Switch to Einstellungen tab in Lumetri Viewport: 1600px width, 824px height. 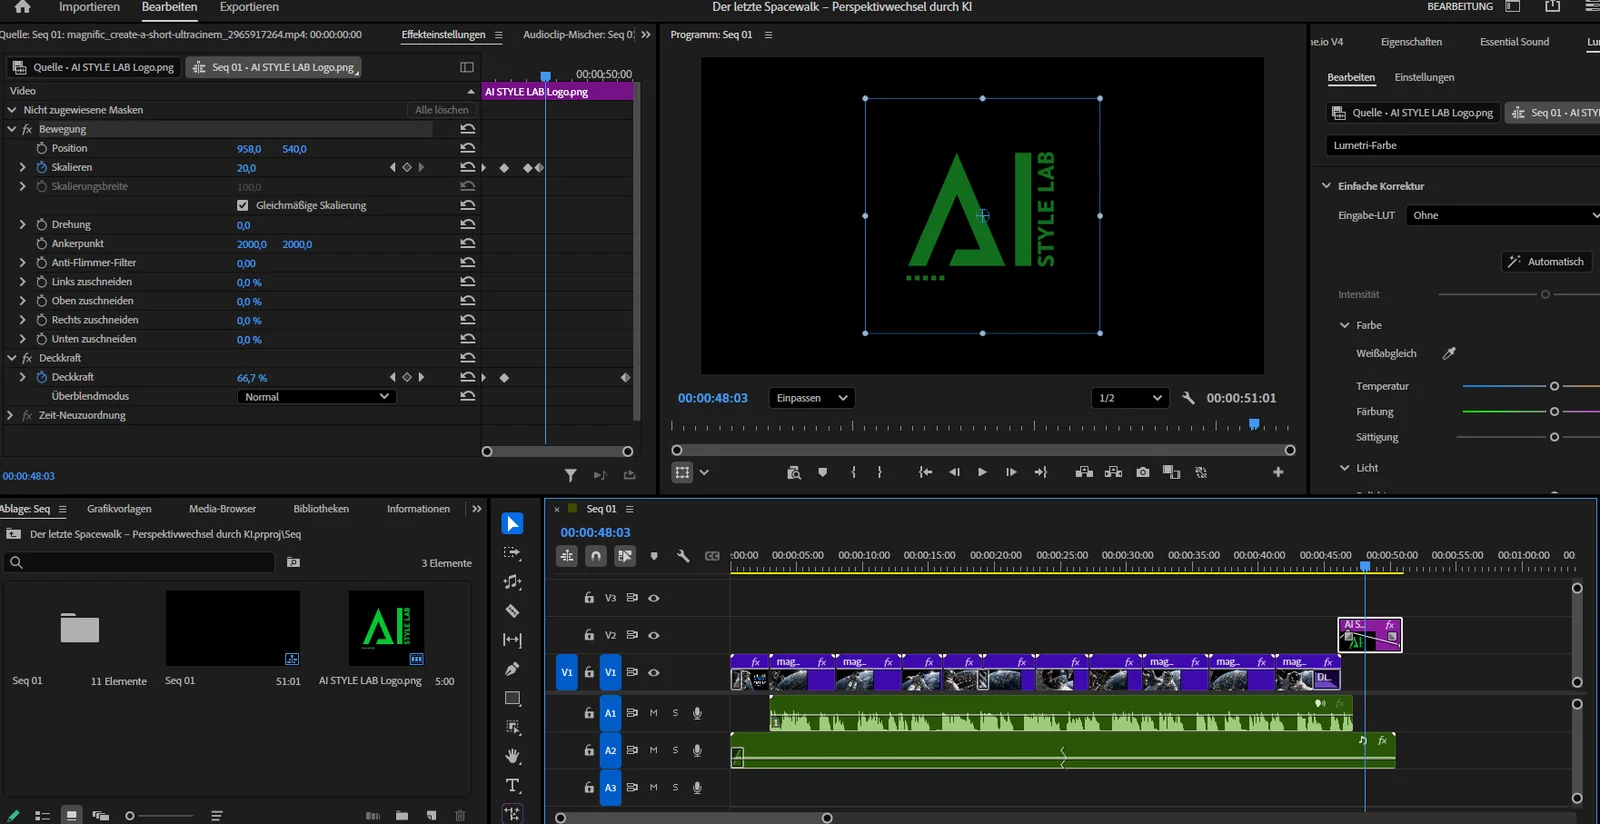1424,77
